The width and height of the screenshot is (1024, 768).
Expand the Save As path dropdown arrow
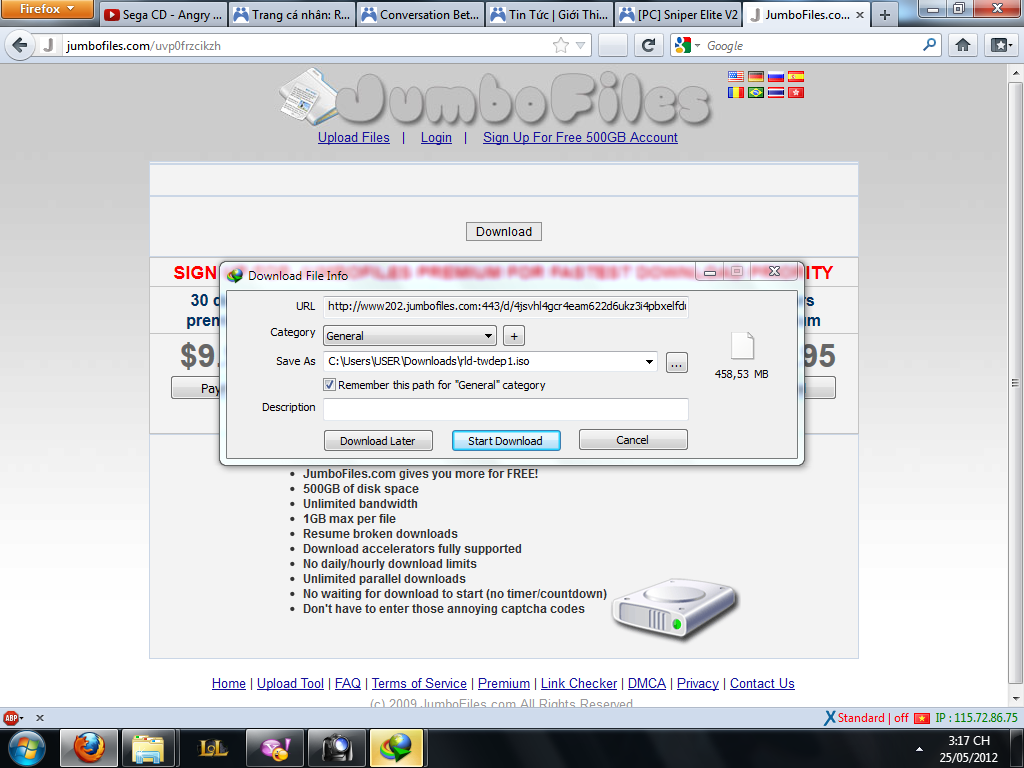pos(649,361)
